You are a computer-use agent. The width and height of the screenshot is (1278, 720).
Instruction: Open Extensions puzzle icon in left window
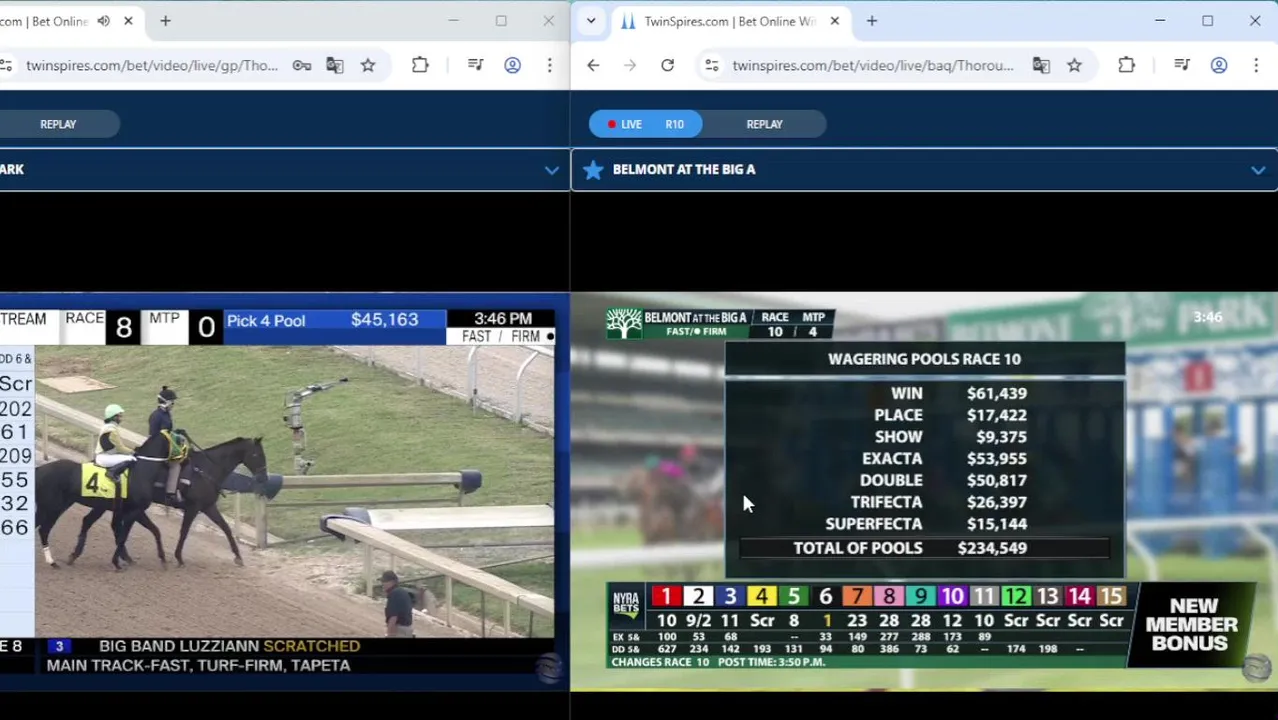click(x=420, y=66)
